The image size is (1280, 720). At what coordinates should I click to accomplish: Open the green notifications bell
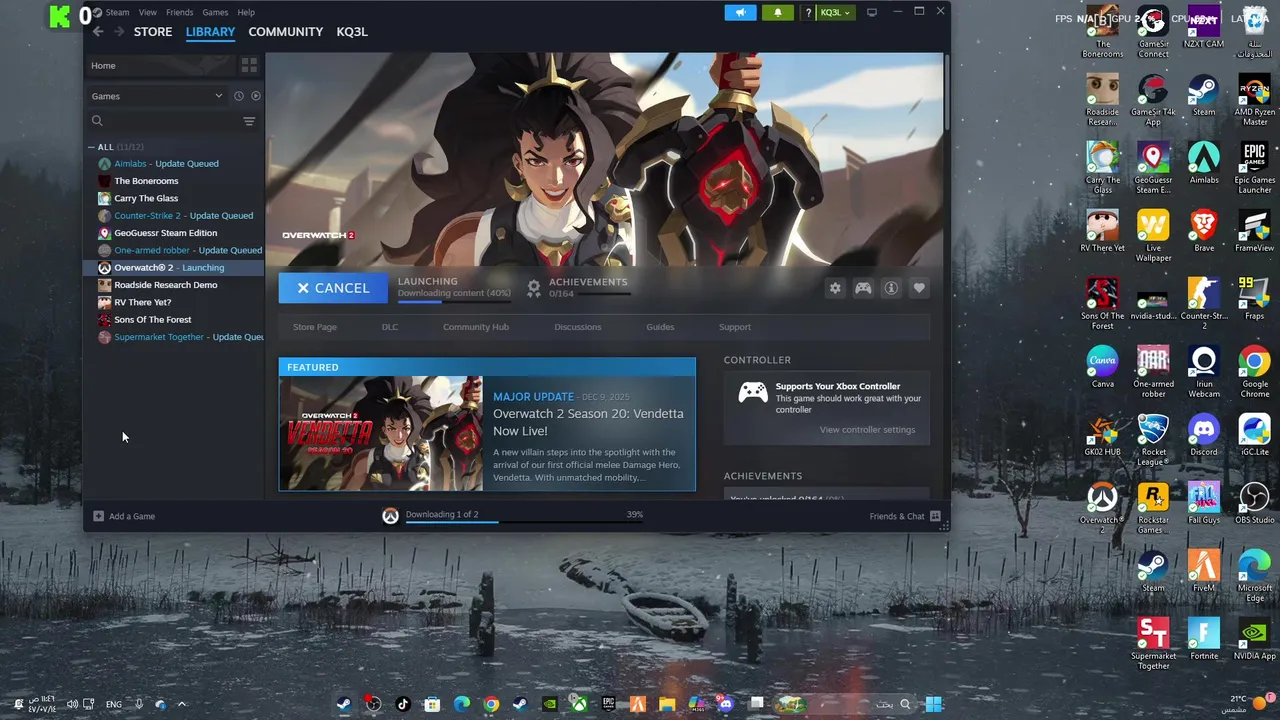click(x=778, y=12)
